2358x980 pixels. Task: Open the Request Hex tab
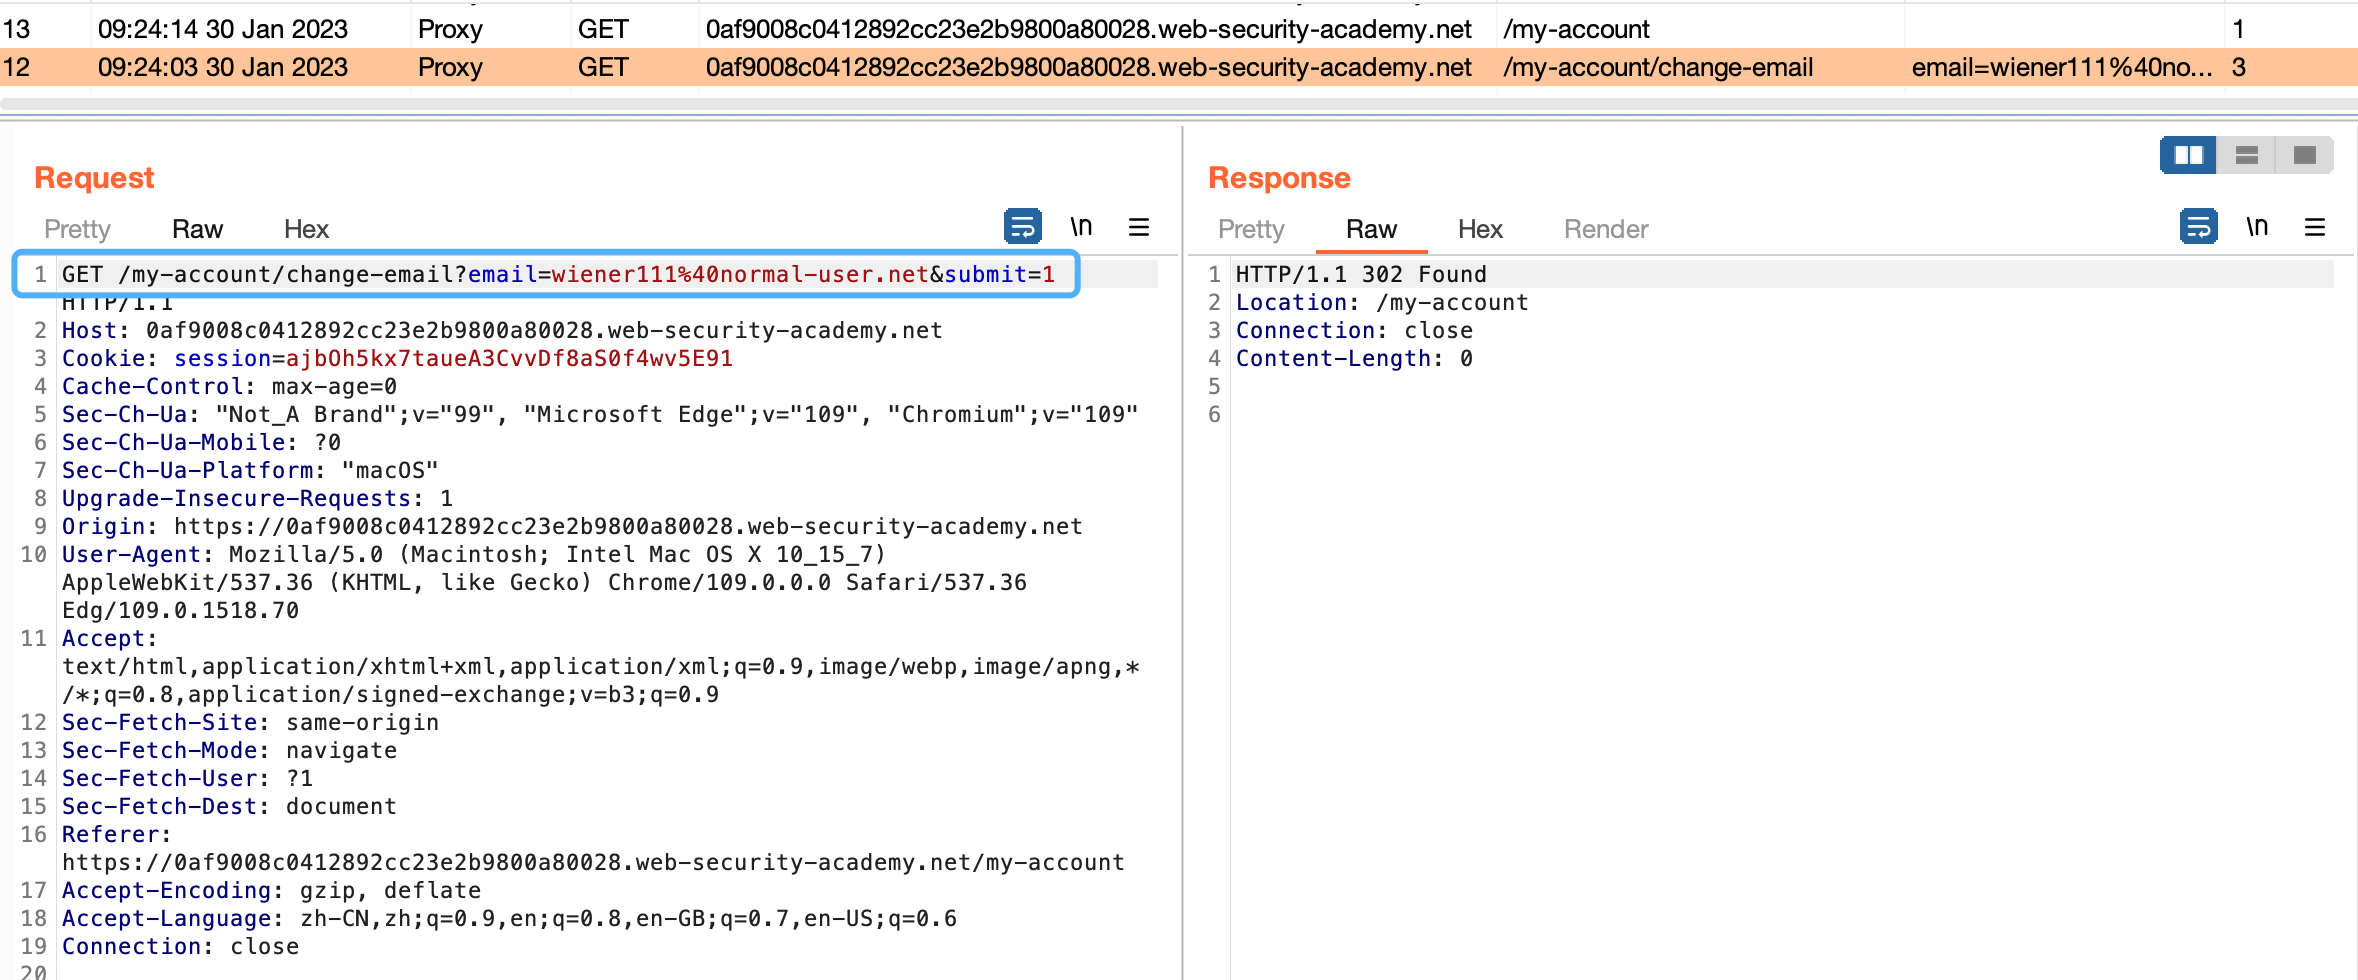(x=306, y=229)
